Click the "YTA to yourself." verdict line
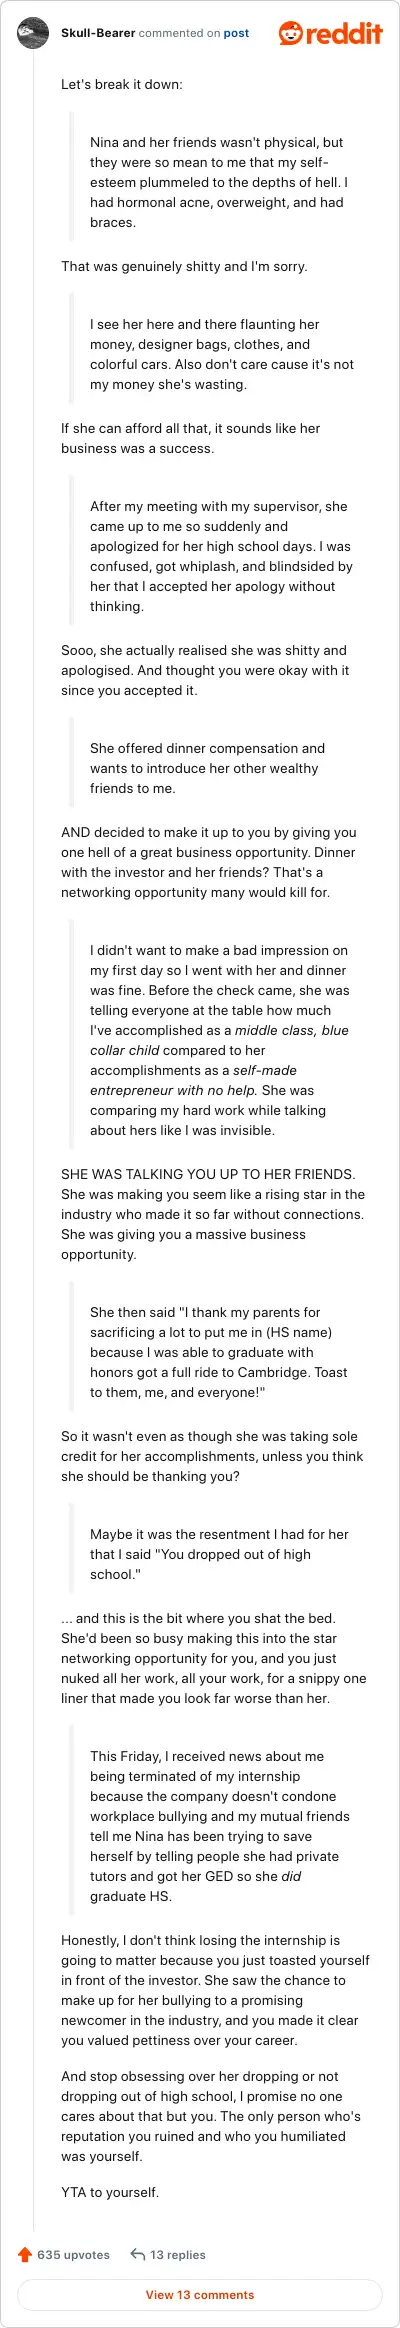The image size is (400, 2328). 110,2193
